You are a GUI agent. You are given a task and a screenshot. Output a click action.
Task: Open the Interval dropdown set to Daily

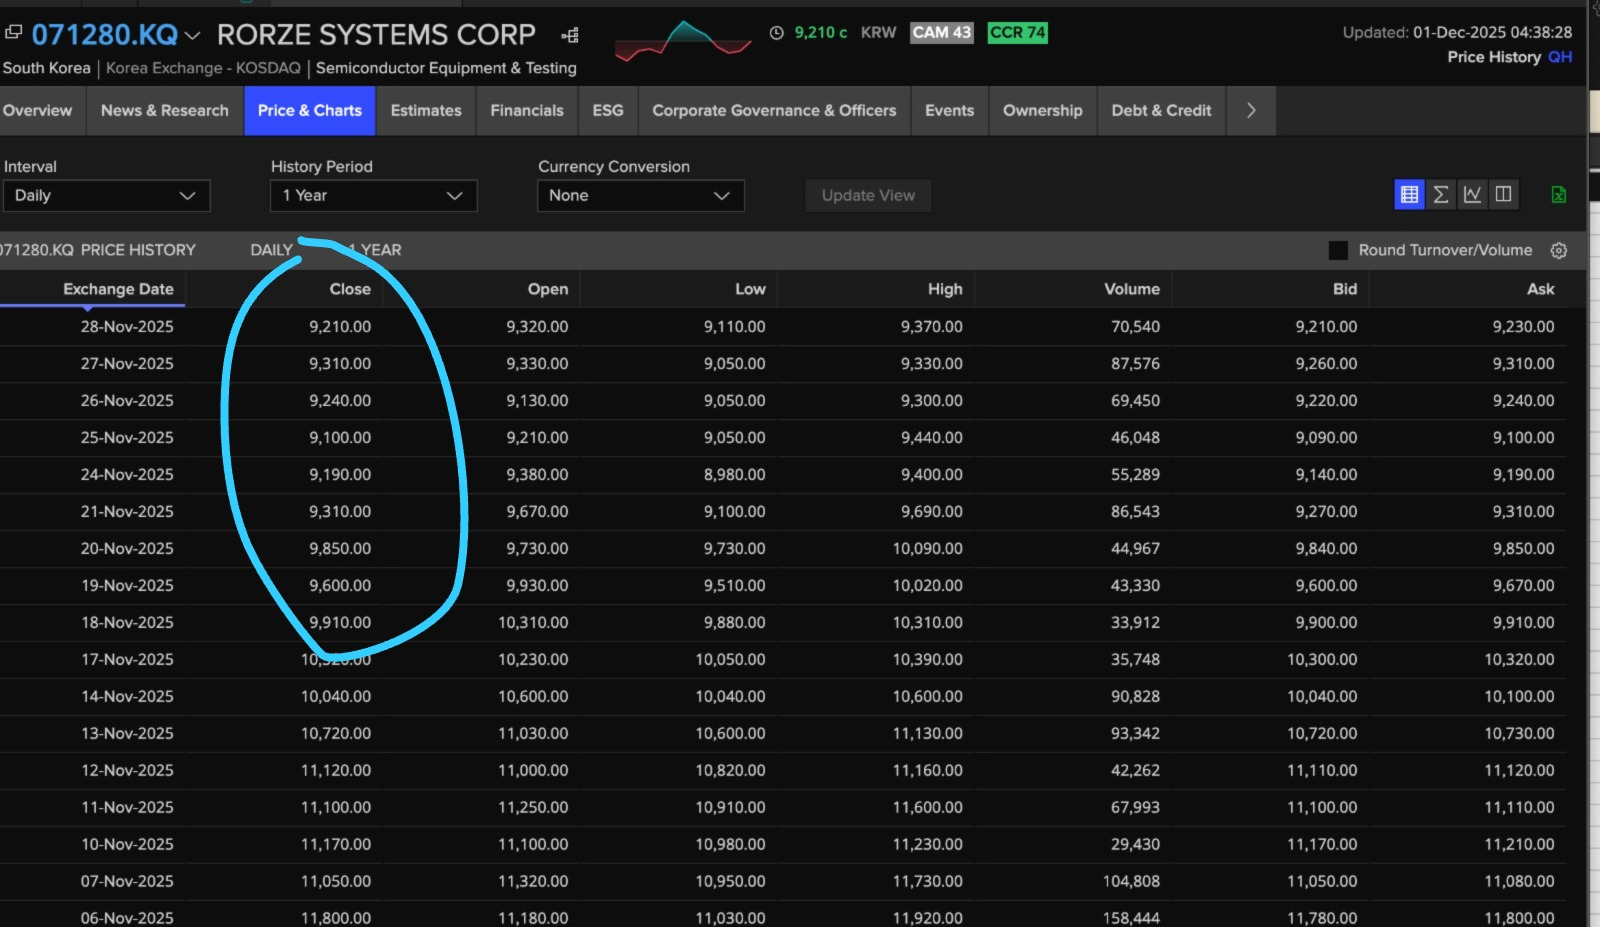(x=105, y=195)
